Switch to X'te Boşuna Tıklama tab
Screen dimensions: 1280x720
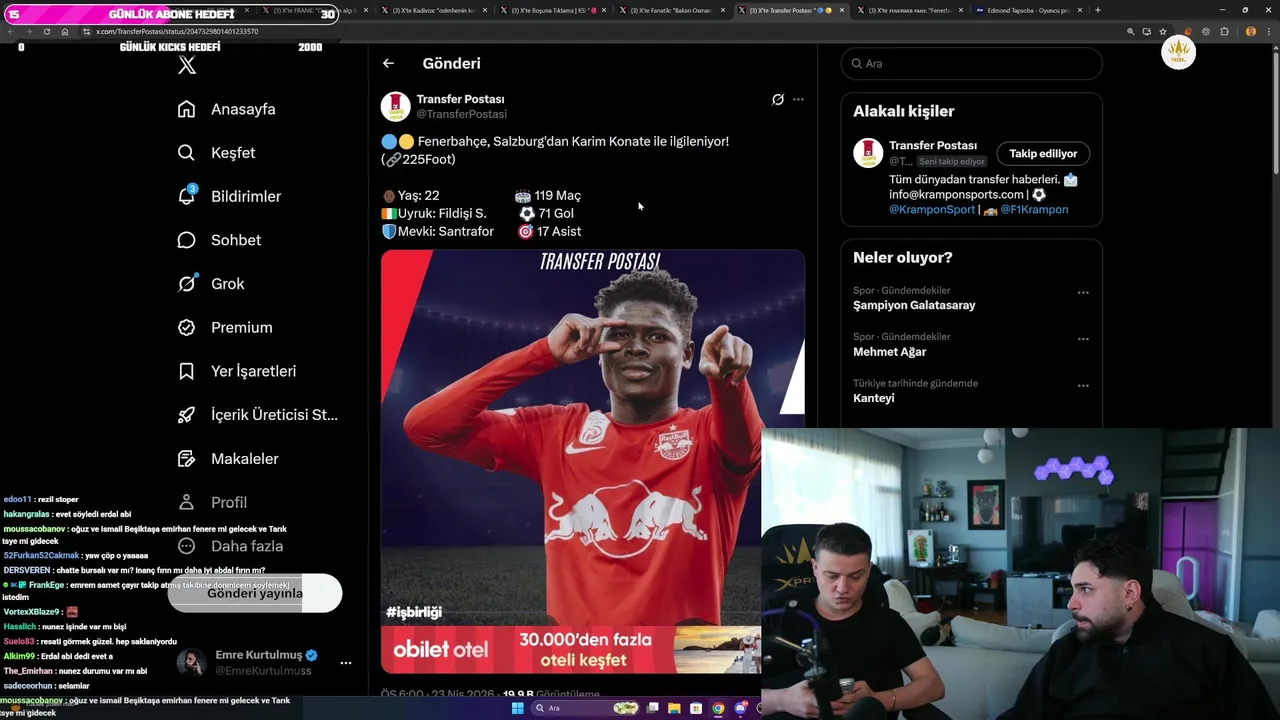[x=551, y=10]
